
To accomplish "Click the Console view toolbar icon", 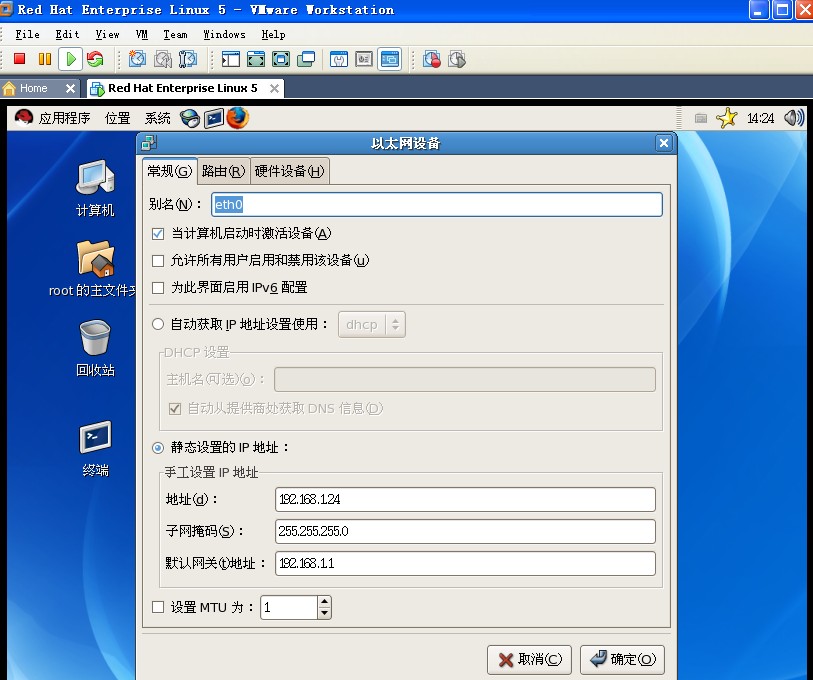I will [390, 59].
